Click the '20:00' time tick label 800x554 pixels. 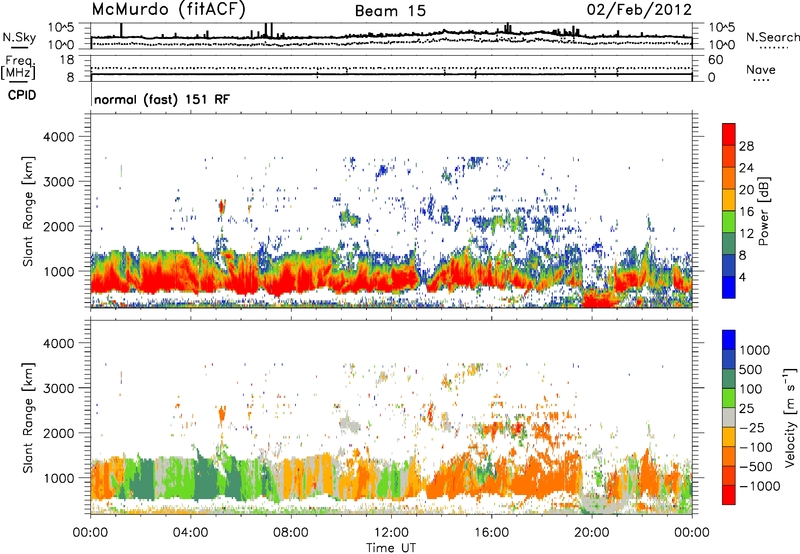click(x=591, y=533)
